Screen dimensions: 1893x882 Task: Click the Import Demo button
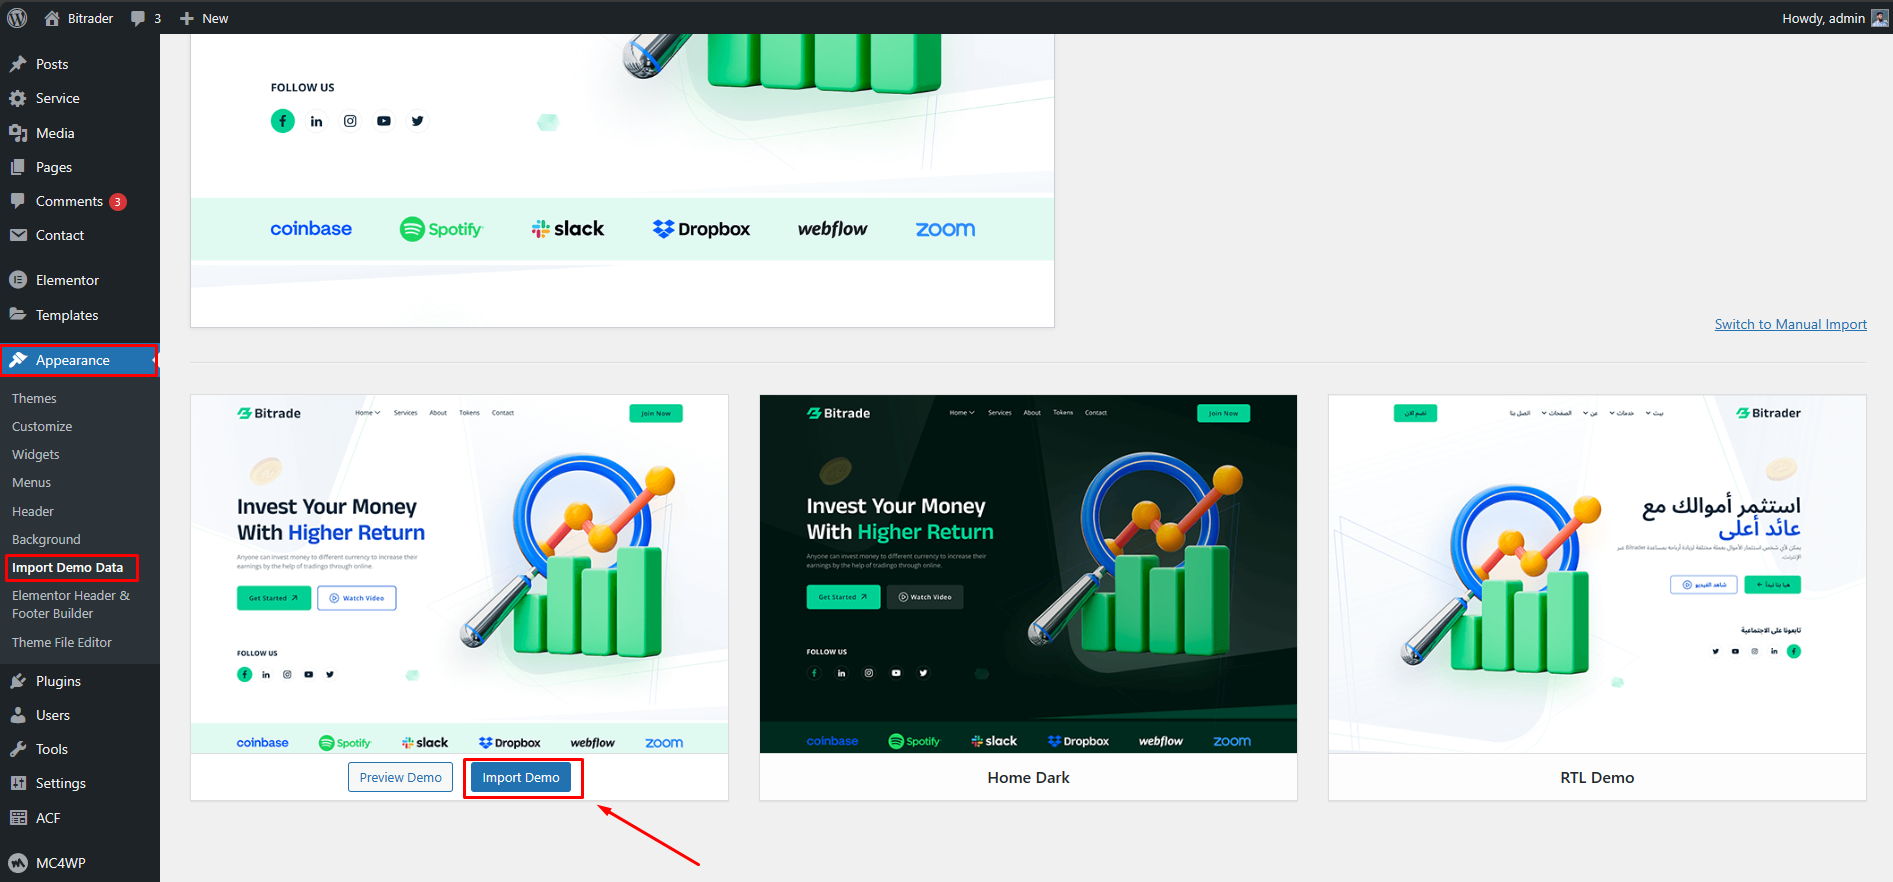(521, 777)
